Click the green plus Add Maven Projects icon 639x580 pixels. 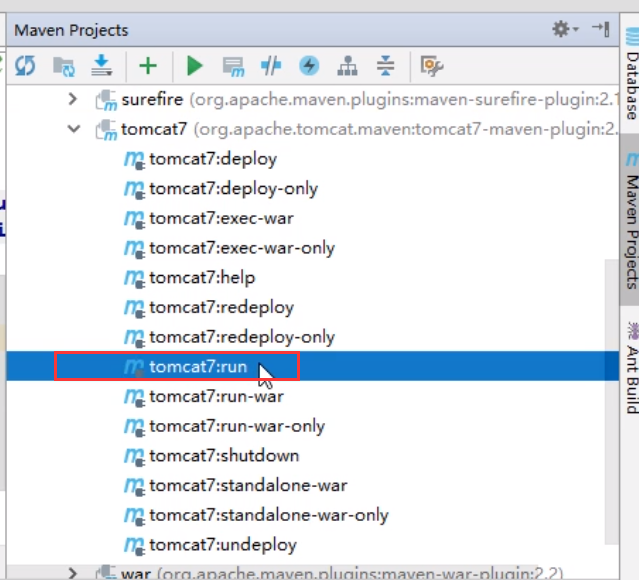coord(148,66)
